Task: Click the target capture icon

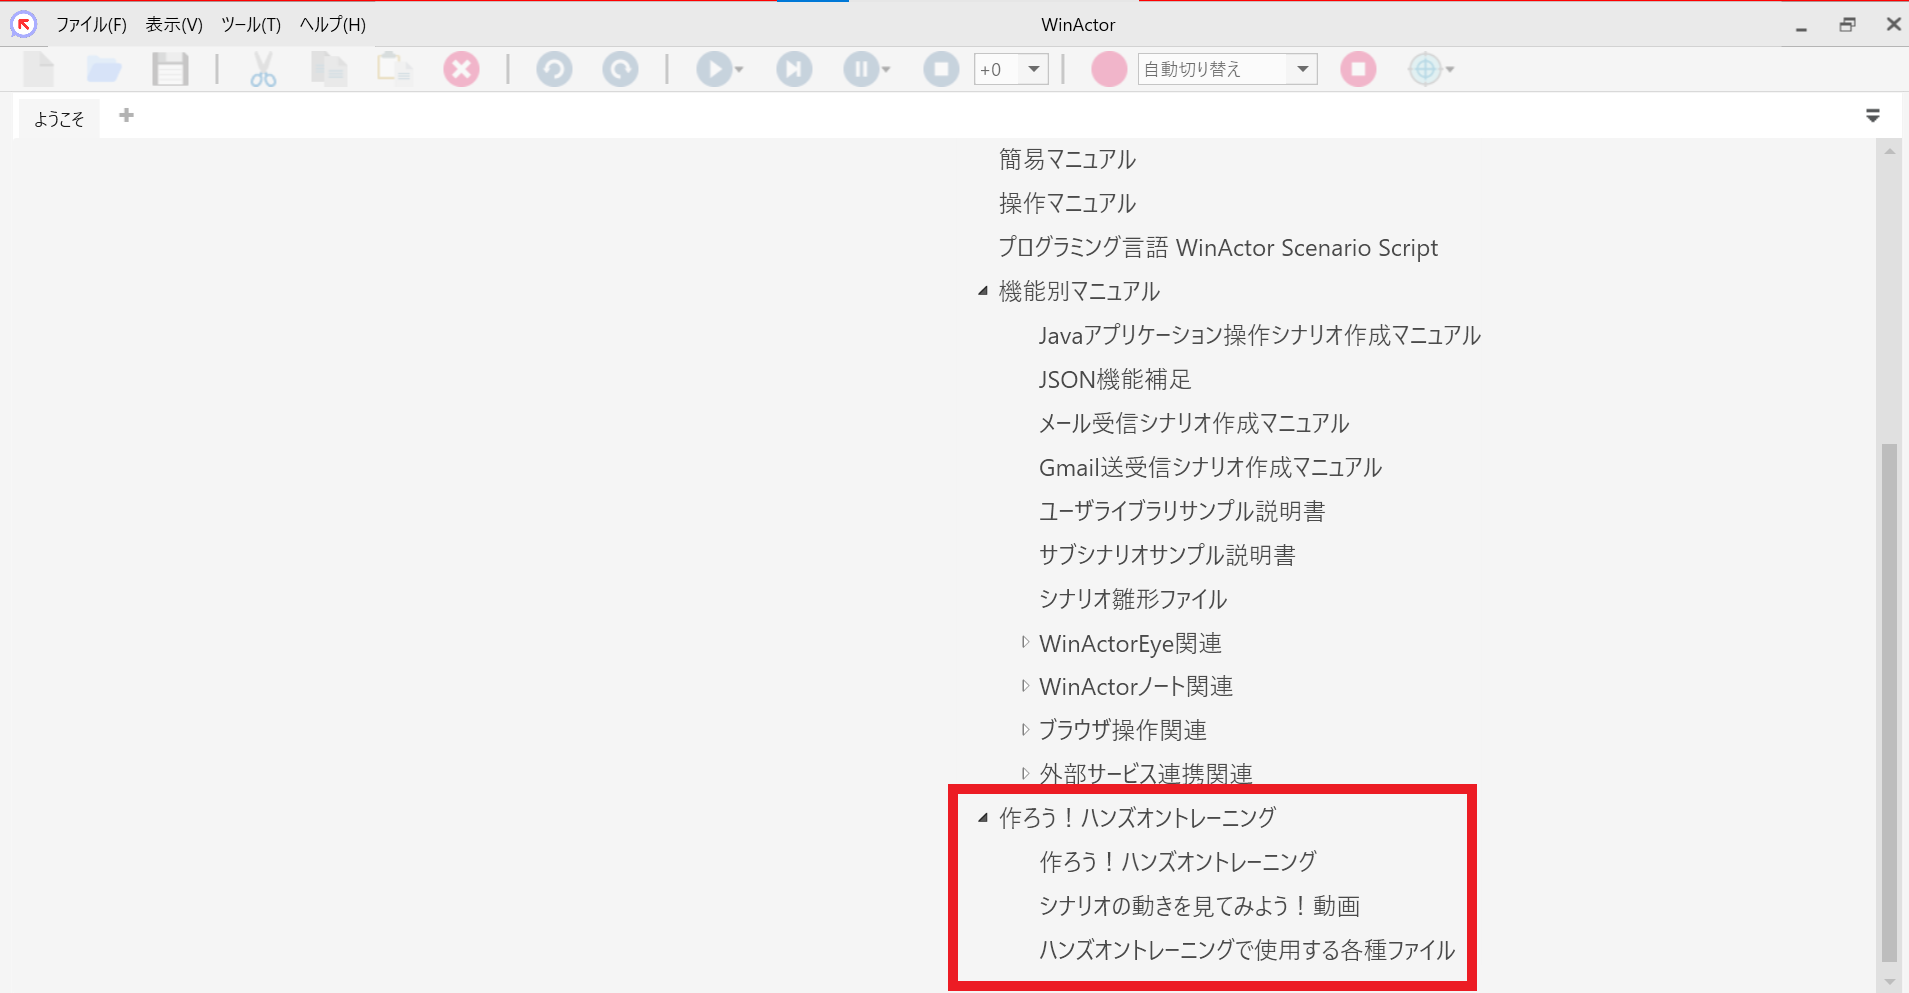Action: point(1428,69)
